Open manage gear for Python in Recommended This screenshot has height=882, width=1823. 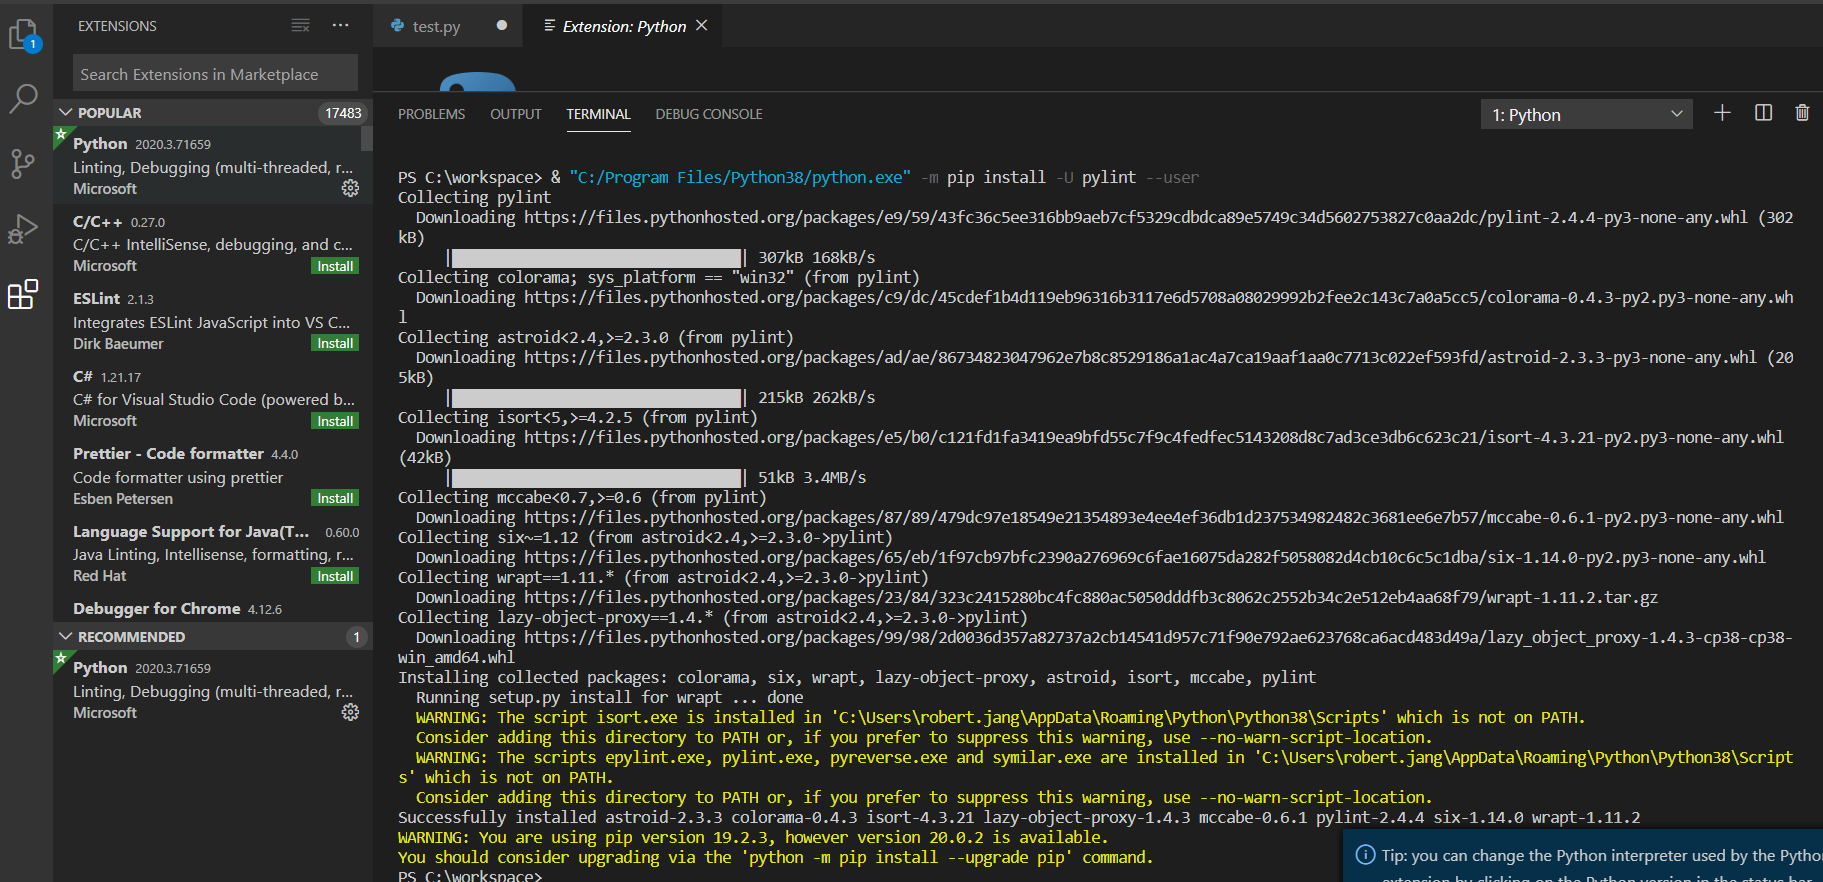pos(350,712)
